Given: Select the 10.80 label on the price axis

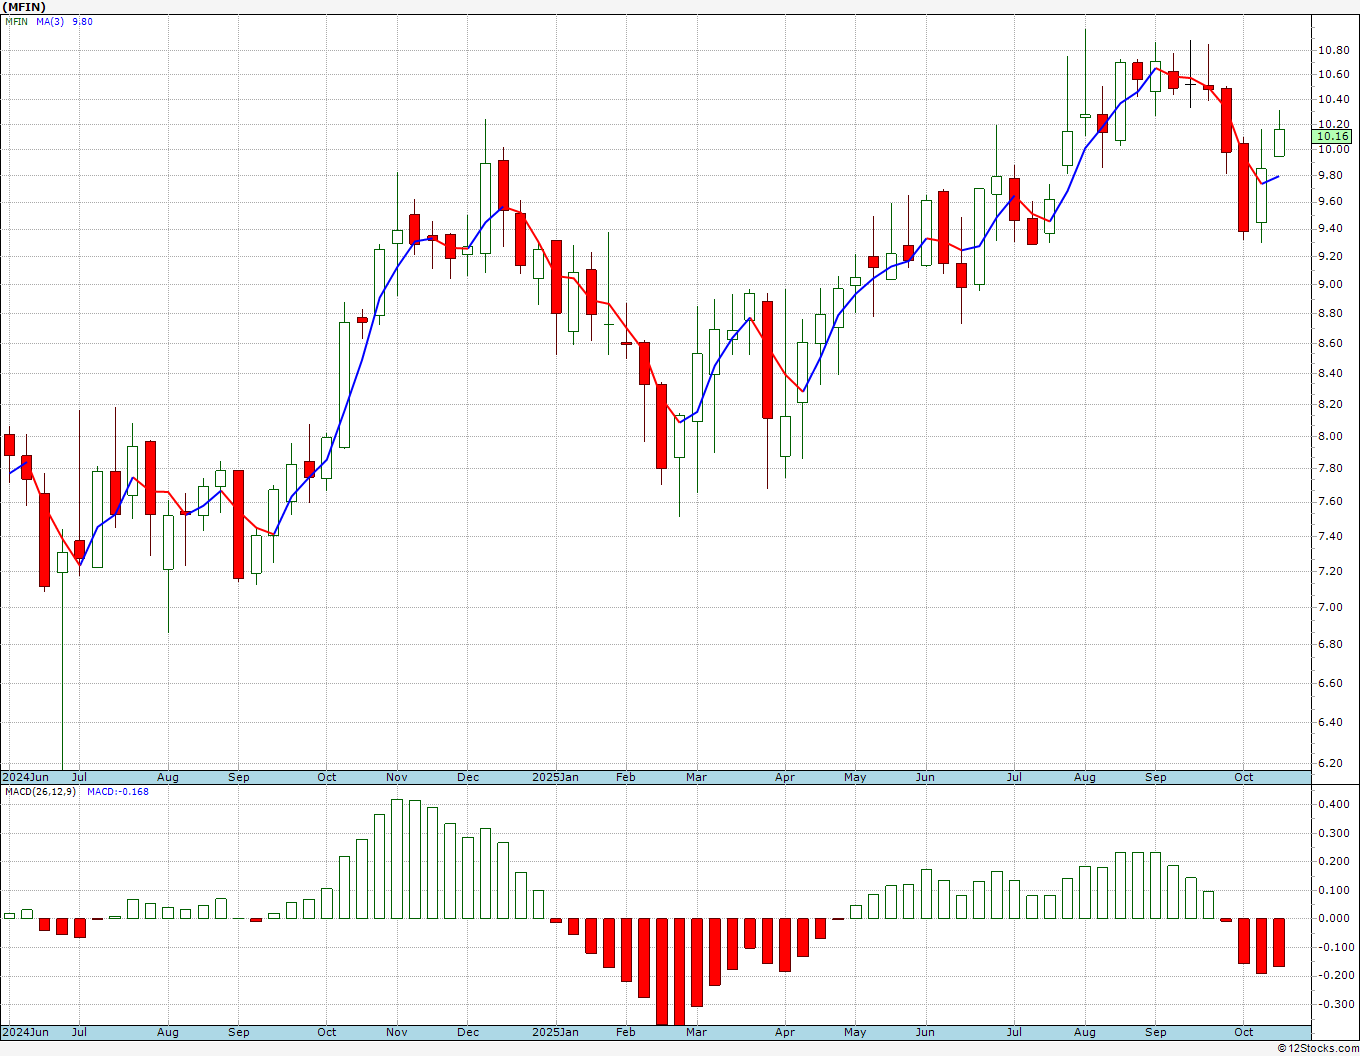Looking at the screenshot, I should pos(1332,50).
